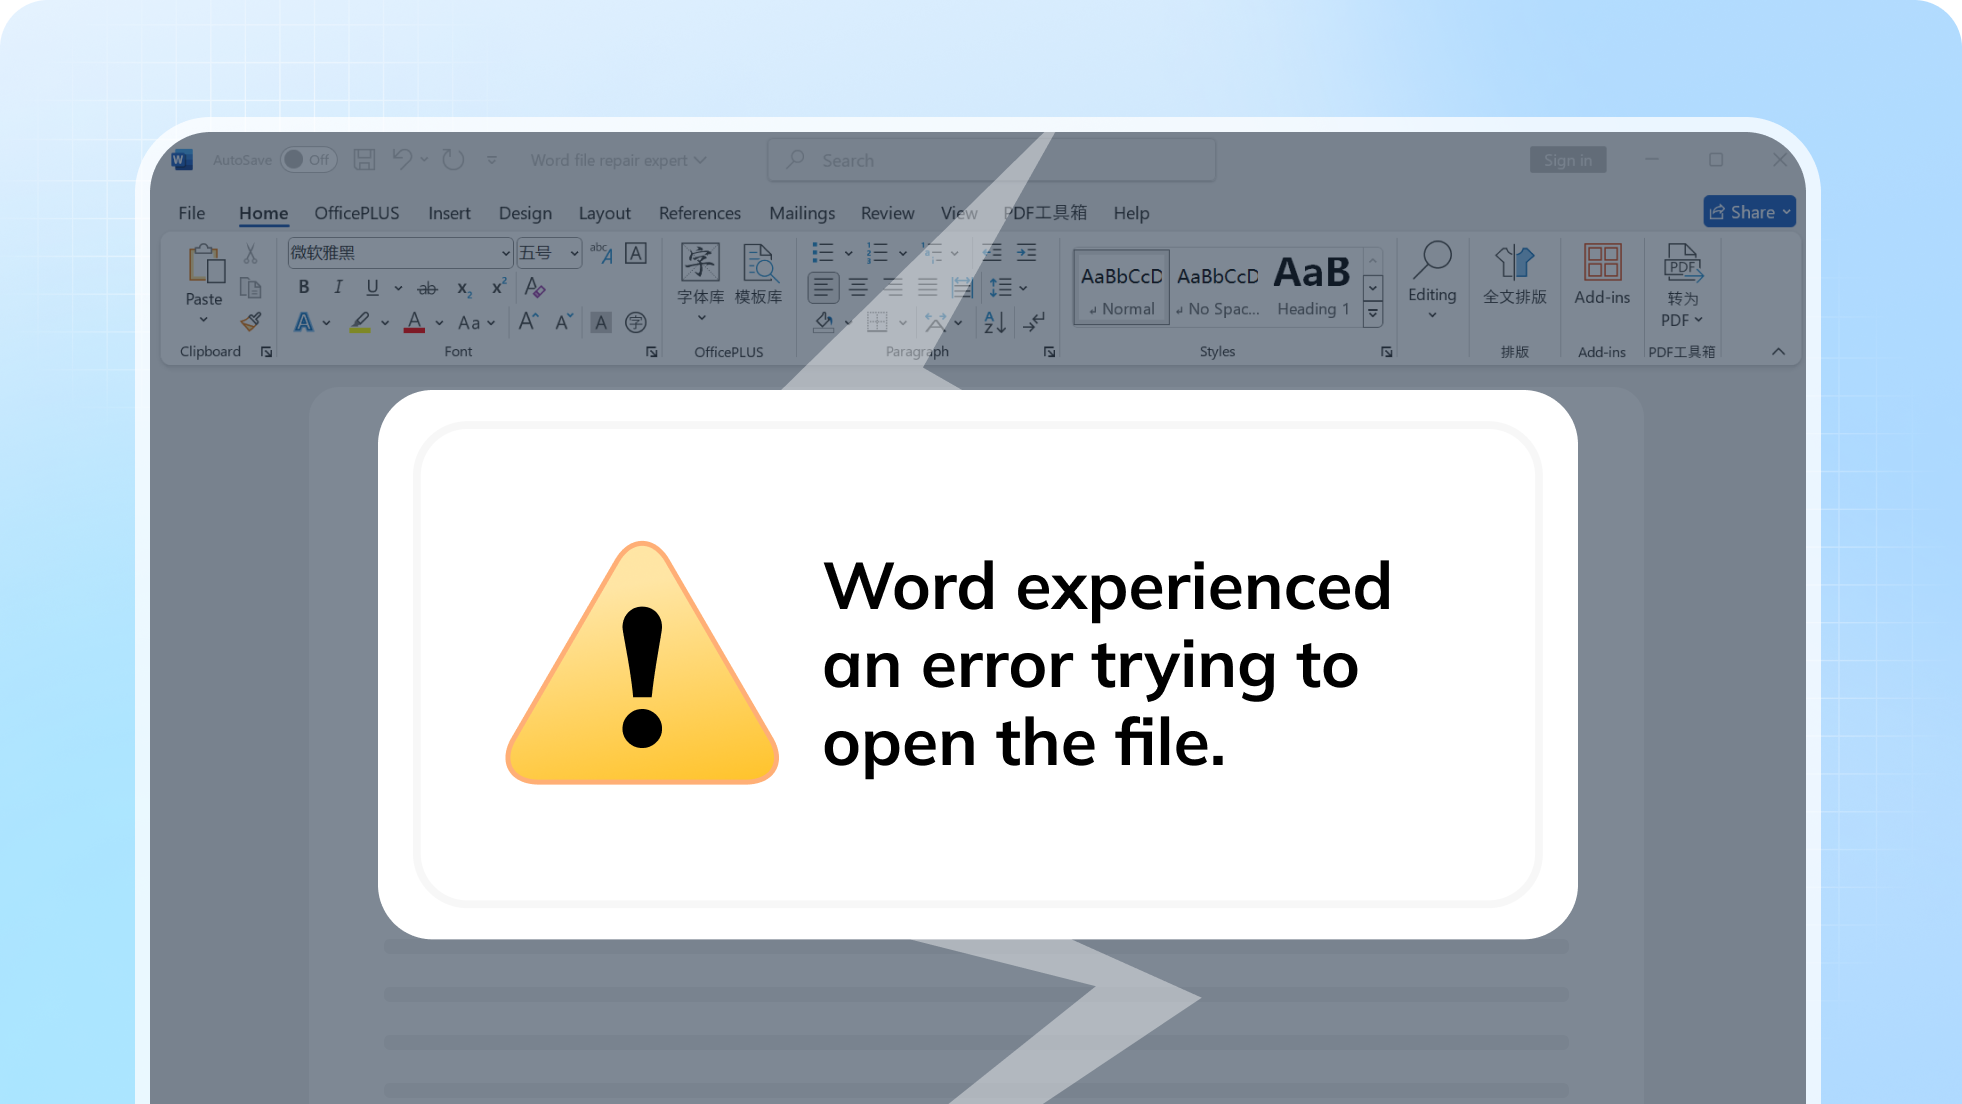Click the Italic formatting icon
The width and height of the screenshot is (1962, 1104).
pyautogui.click(x=338, y=288)
